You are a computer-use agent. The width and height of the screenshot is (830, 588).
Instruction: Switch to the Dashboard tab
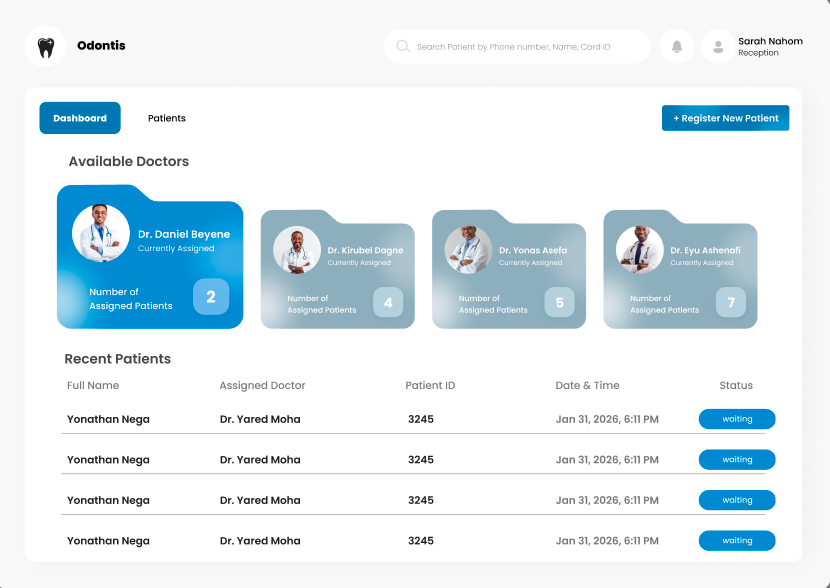pyautogui.click(x=80, y=118)
